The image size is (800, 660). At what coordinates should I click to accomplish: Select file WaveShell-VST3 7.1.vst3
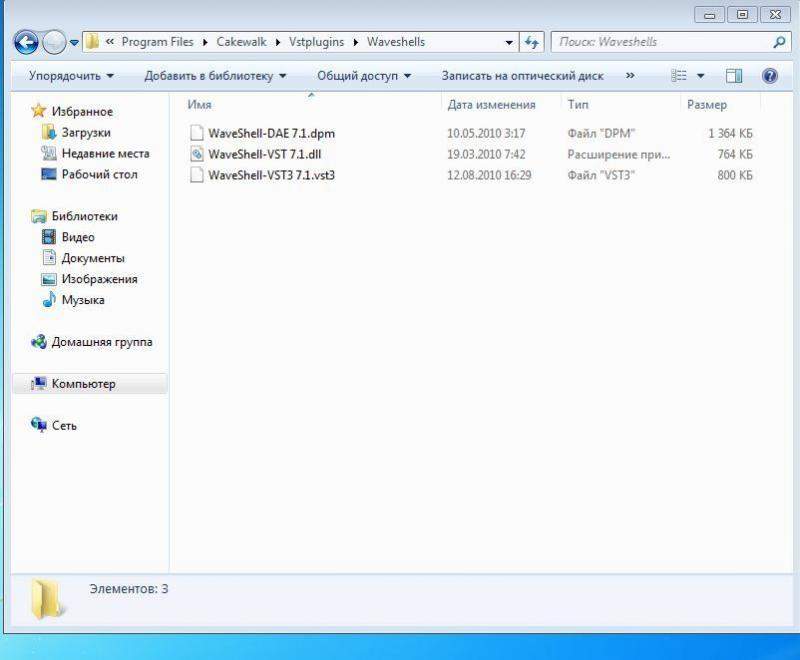(x=271, y=175)
